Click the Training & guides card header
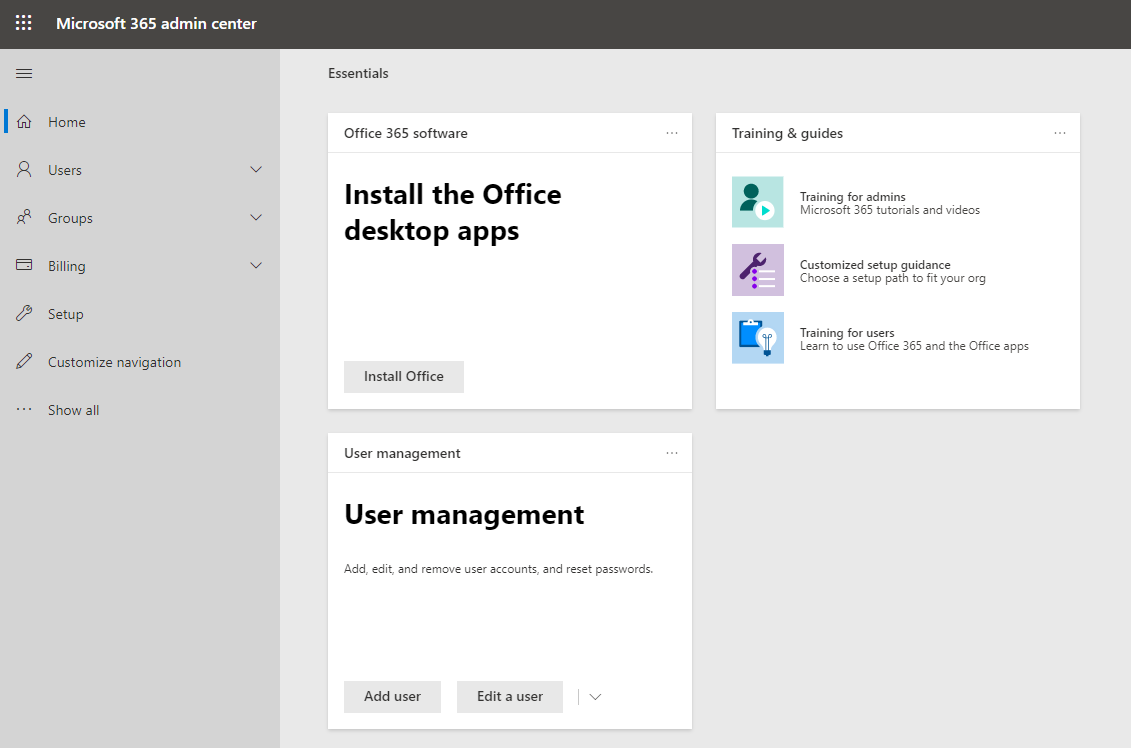 tap(787, 133)
